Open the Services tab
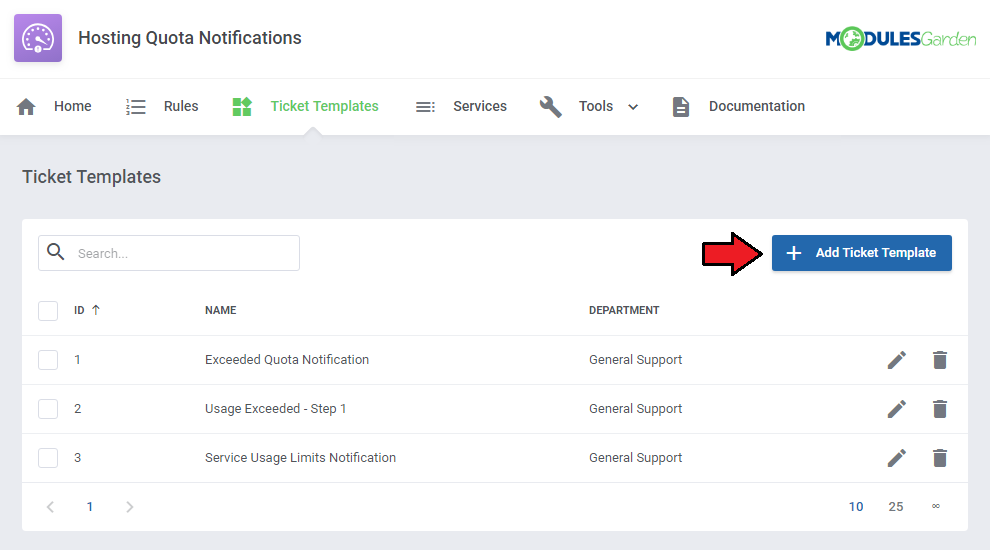This screenshot has width=990, height=550. pos(480,106)
